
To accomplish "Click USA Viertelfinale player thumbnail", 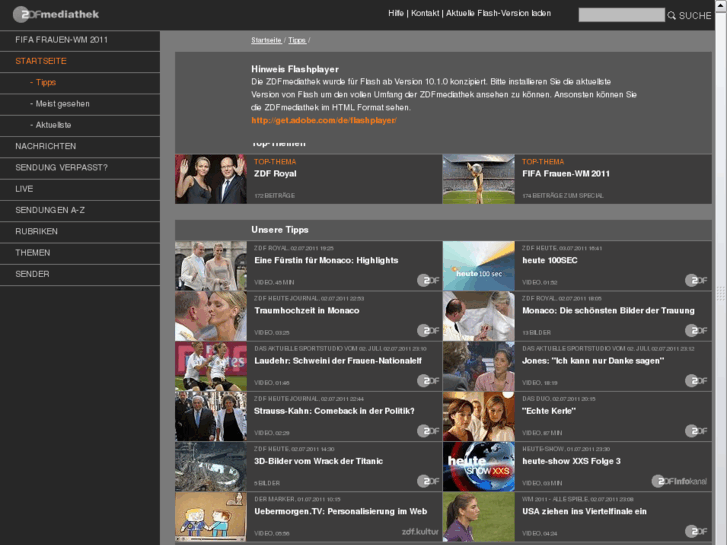I will tap(478, 517).
